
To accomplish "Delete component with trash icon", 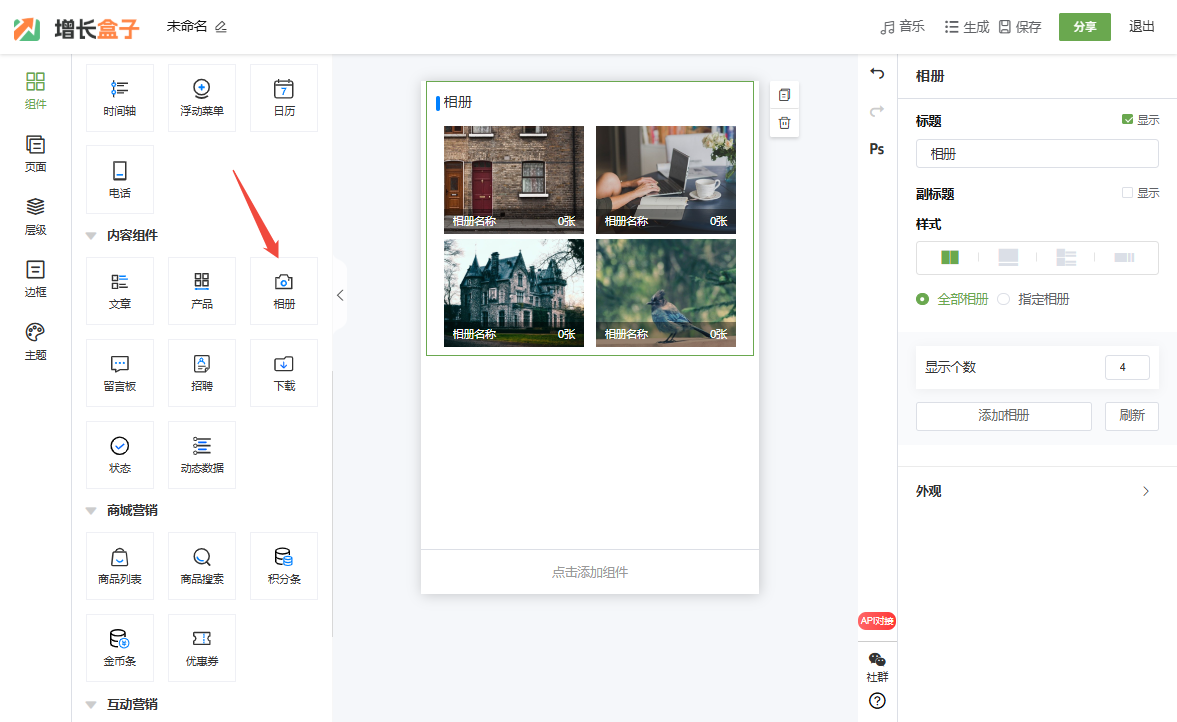I will point(784,123).
